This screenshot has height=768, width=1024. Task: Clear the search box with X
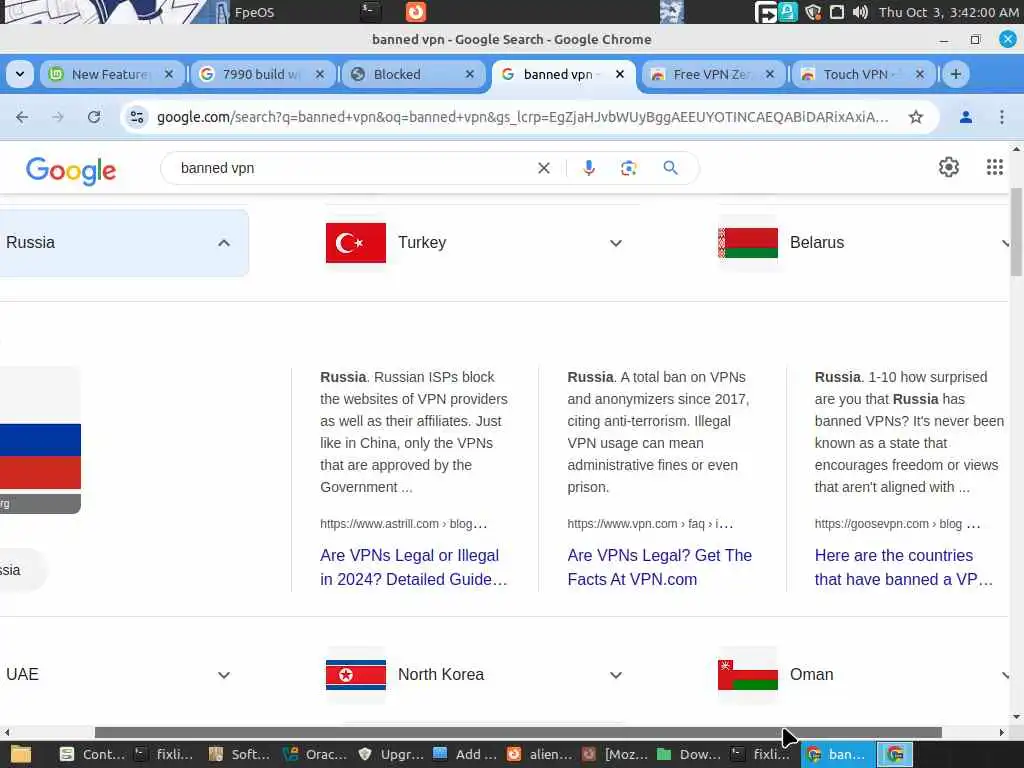click(x=543, y=168)
